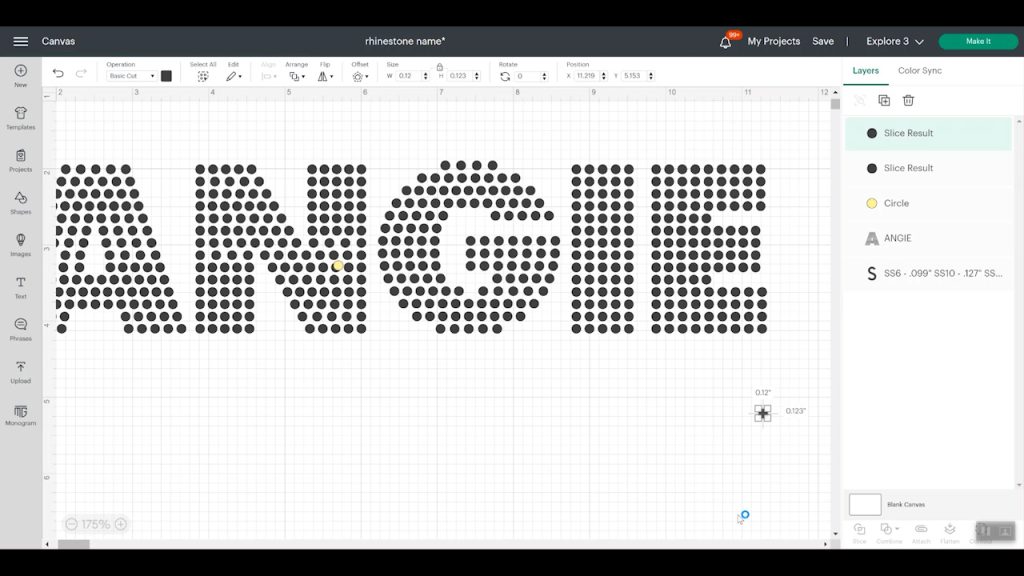Open the Operation Basic Cut dropdown
Screen dimensions: 1024x576
131,76
